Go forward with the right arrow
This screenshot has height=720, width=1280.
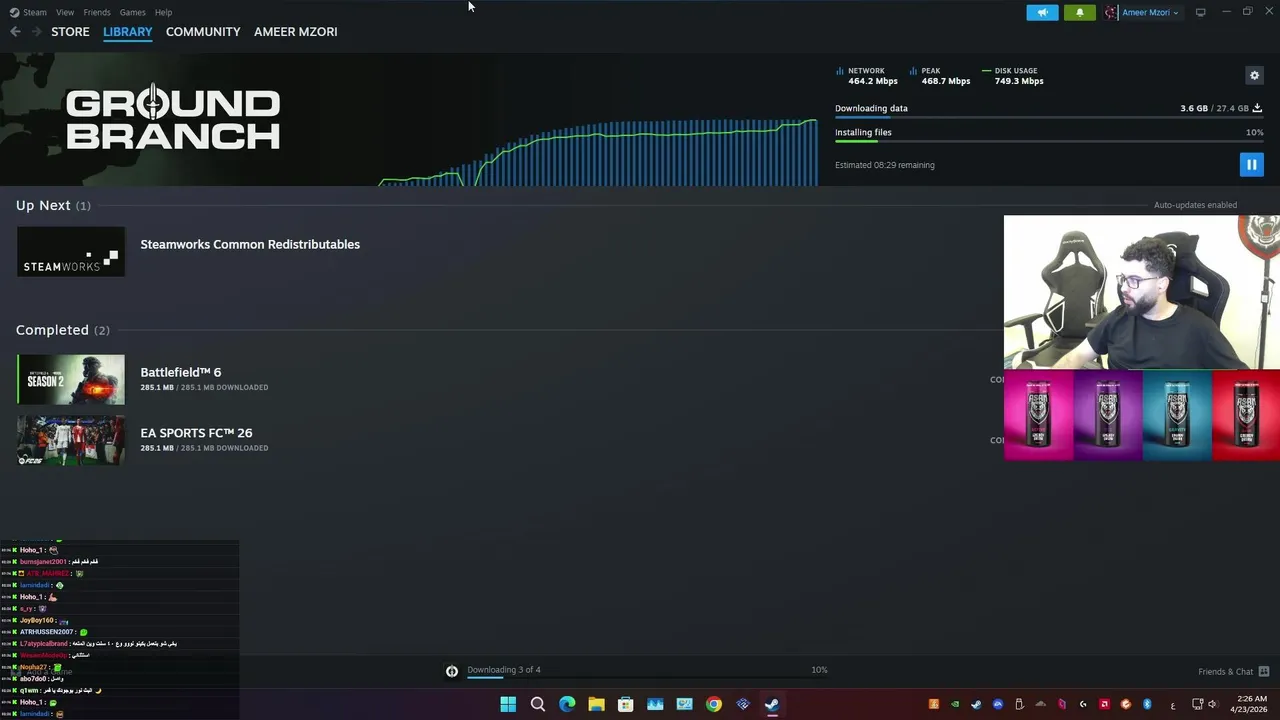coord(37,32)
